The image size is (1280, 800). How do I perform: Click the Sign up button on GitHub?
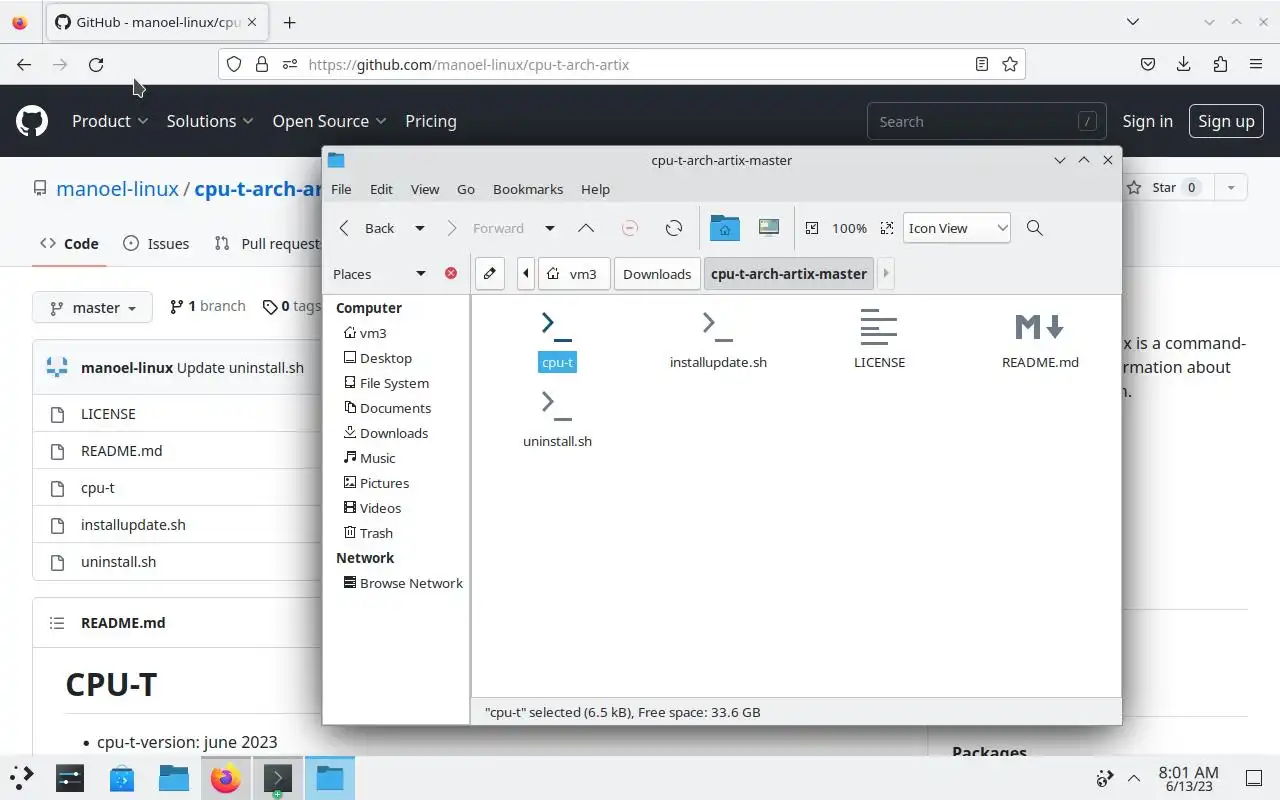[1226, 121]
